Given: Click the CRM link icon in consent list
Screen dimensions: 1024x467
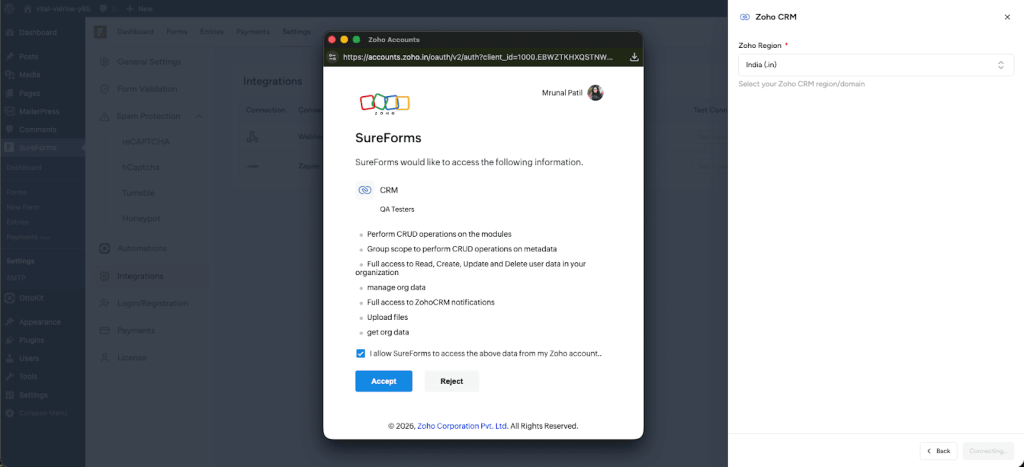Looking at the screenshot, I should [365, 190].
